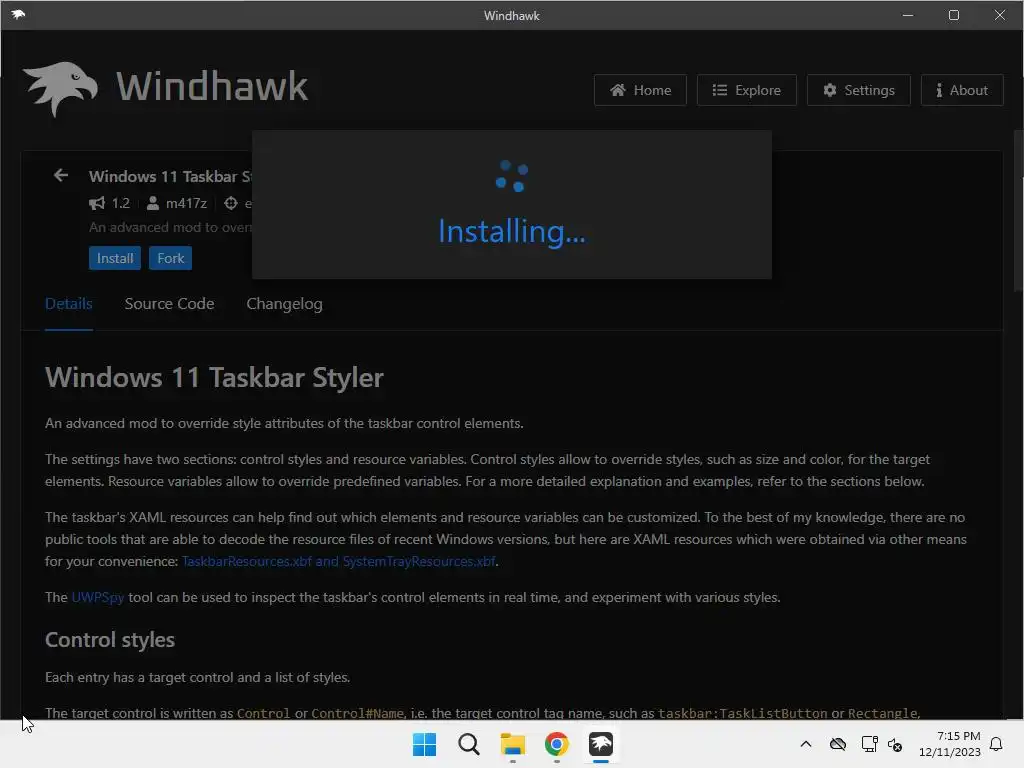Click the version megaphone icon
Viewport: 1024px width, 768px height.
click(x=97, y=204)
